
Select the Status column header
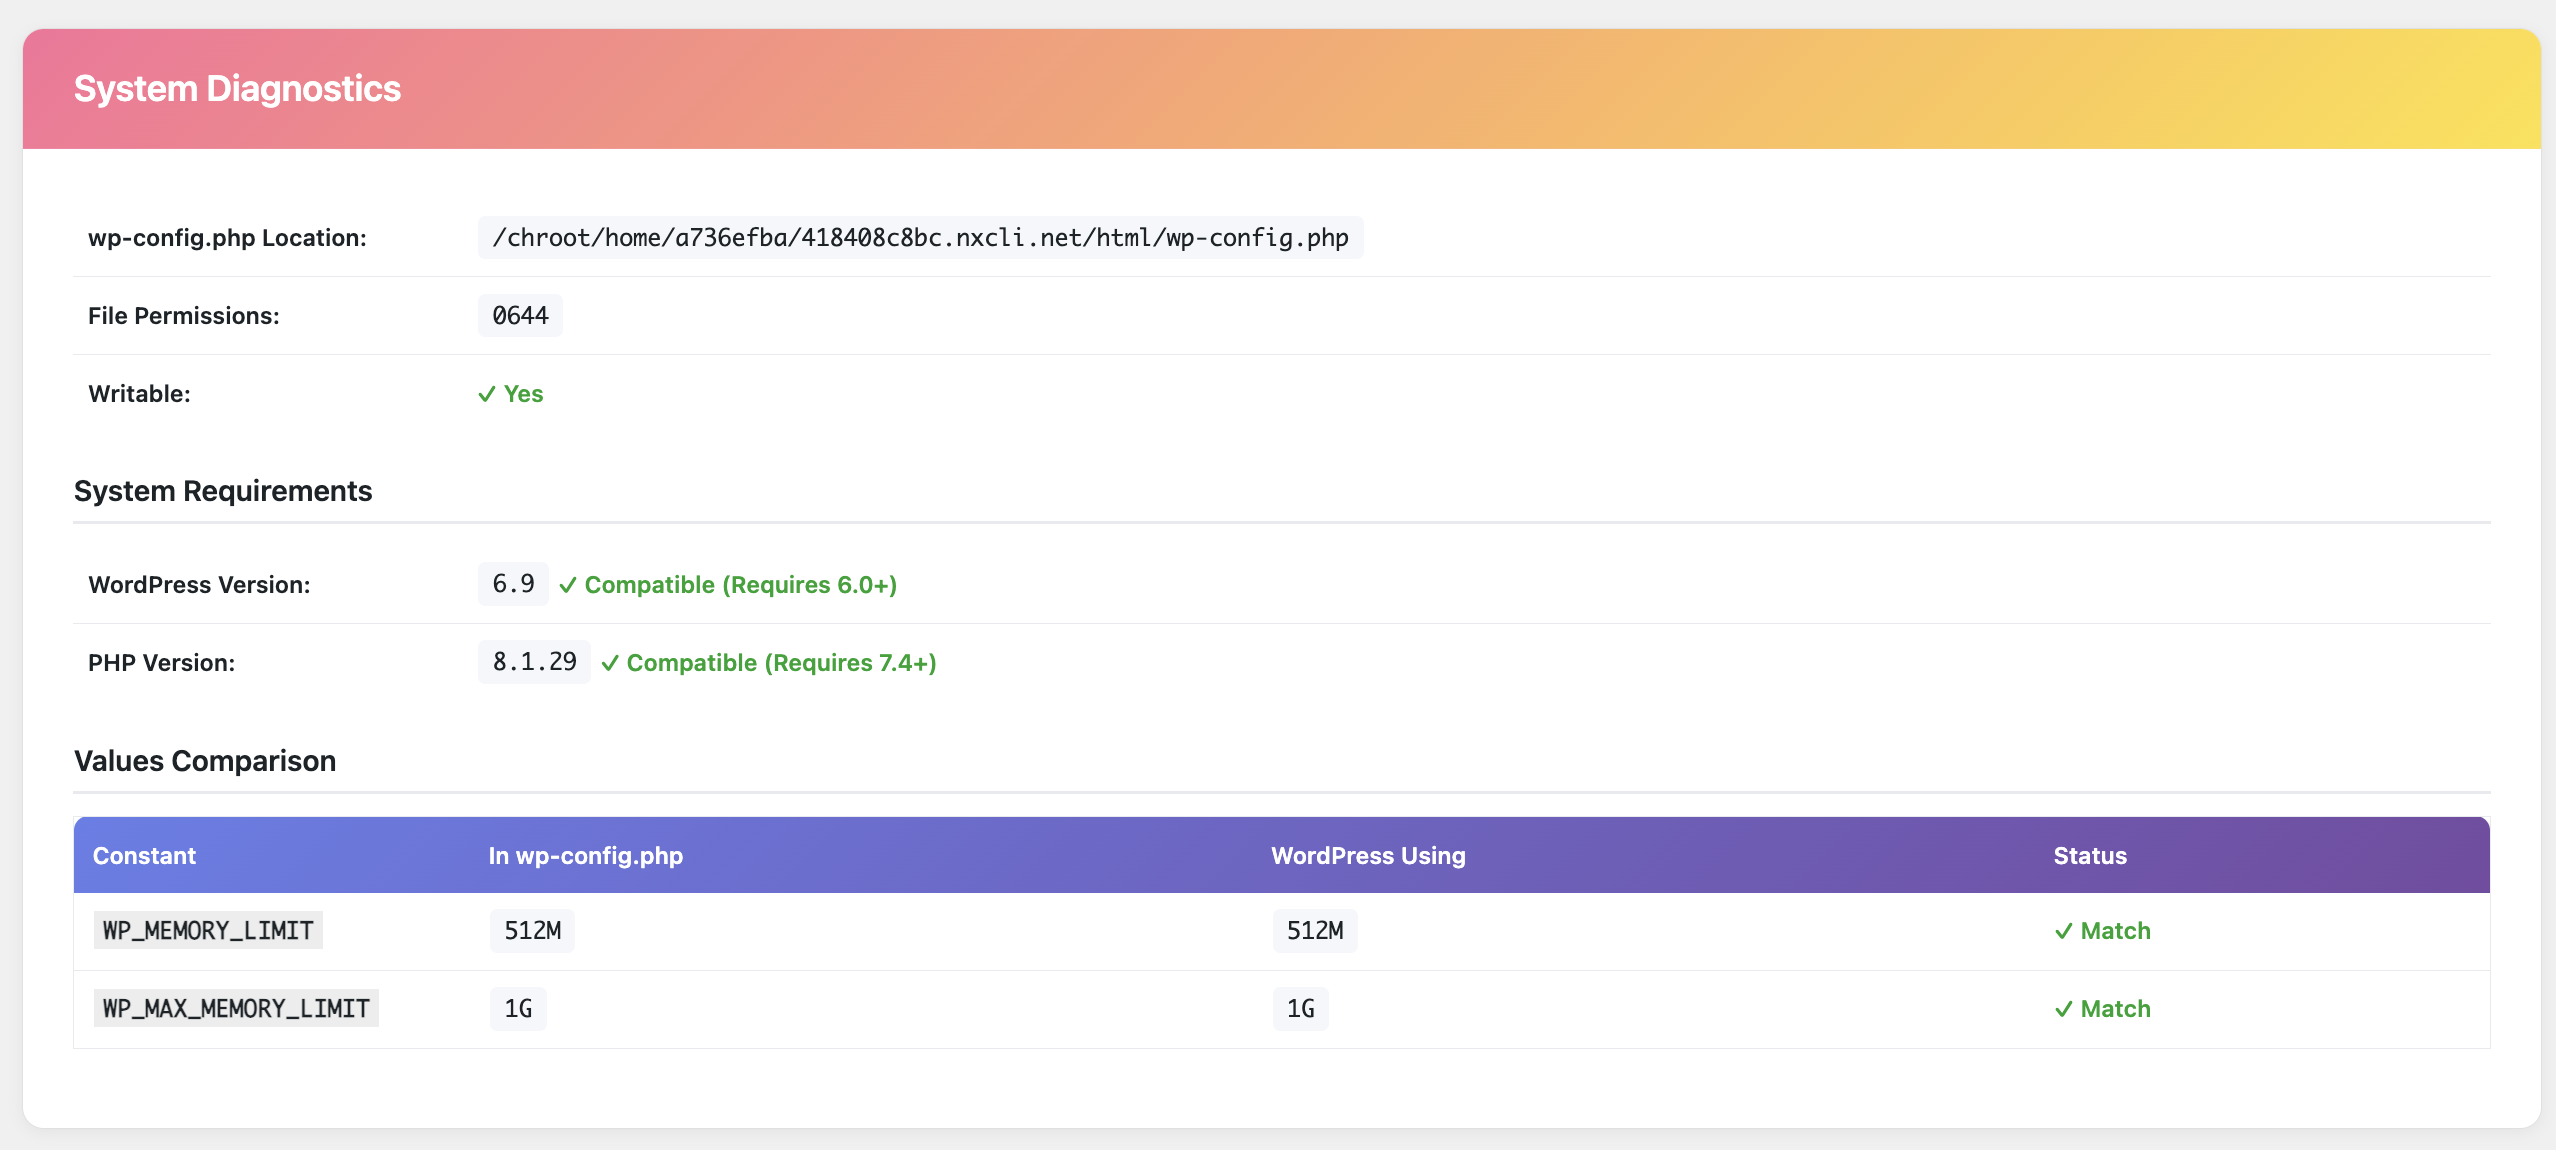(2088, 855)
